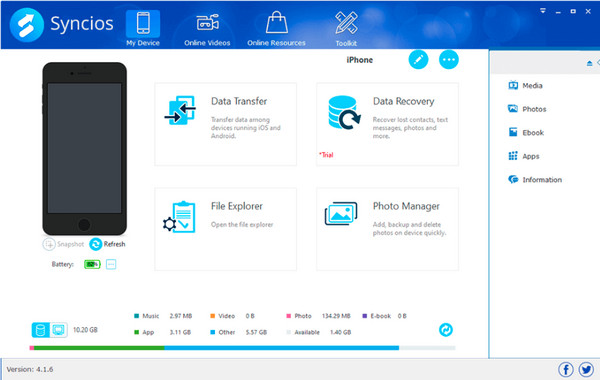Show battery details button next to Battery
This screenshot has width=600, height=380.
tap(111, 264)
